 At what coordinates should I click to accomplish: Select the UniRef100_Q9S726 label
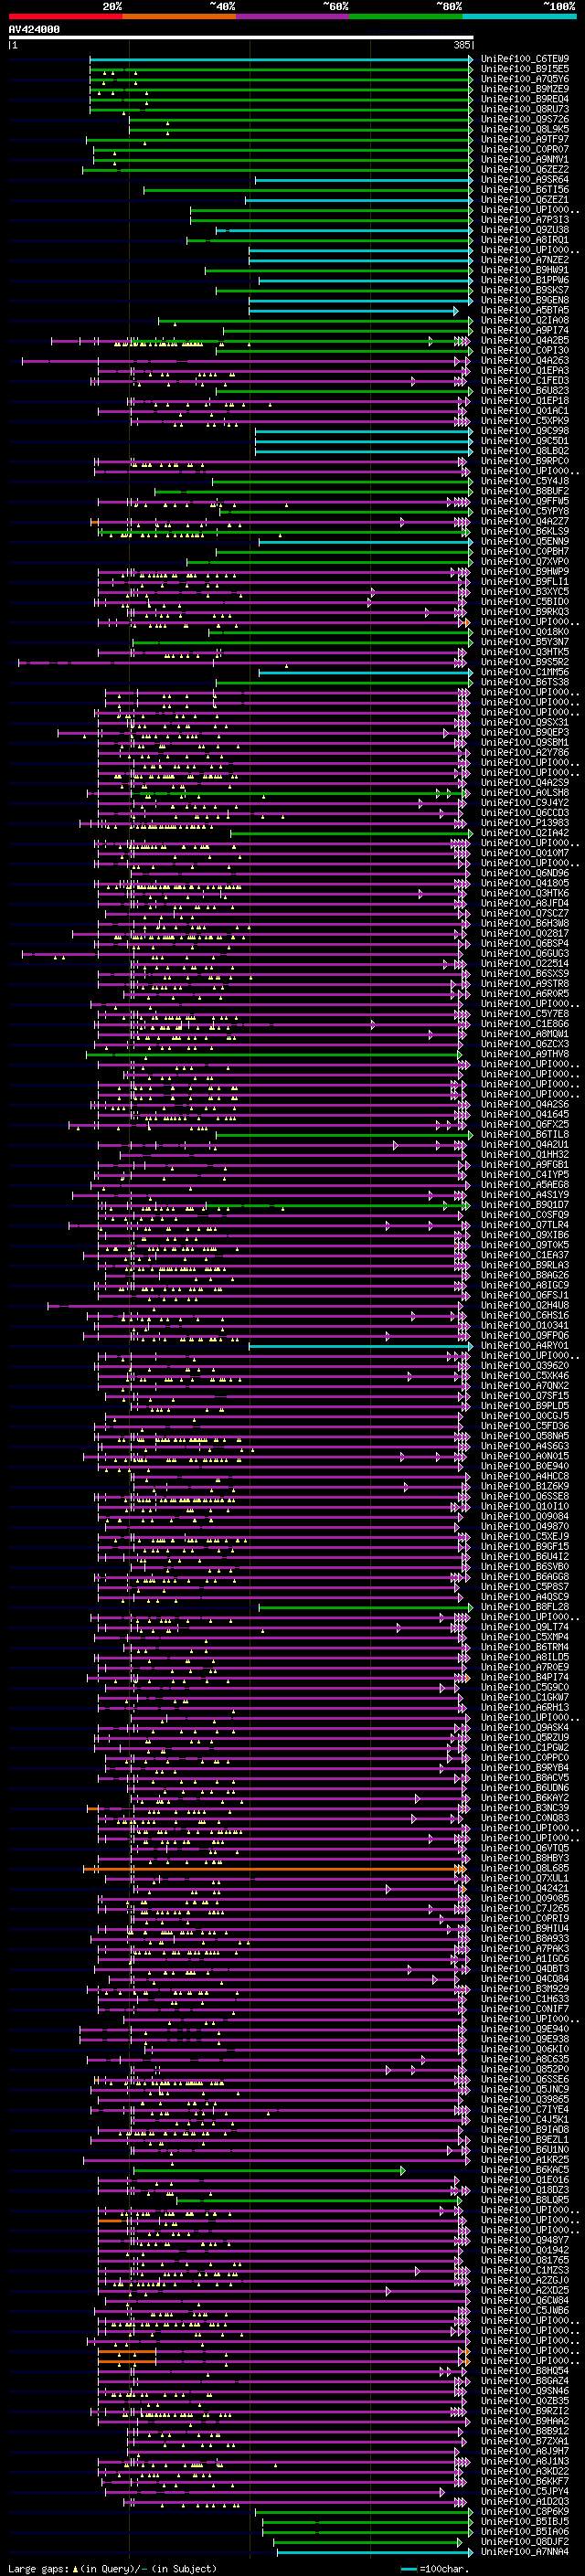(525, 119)
